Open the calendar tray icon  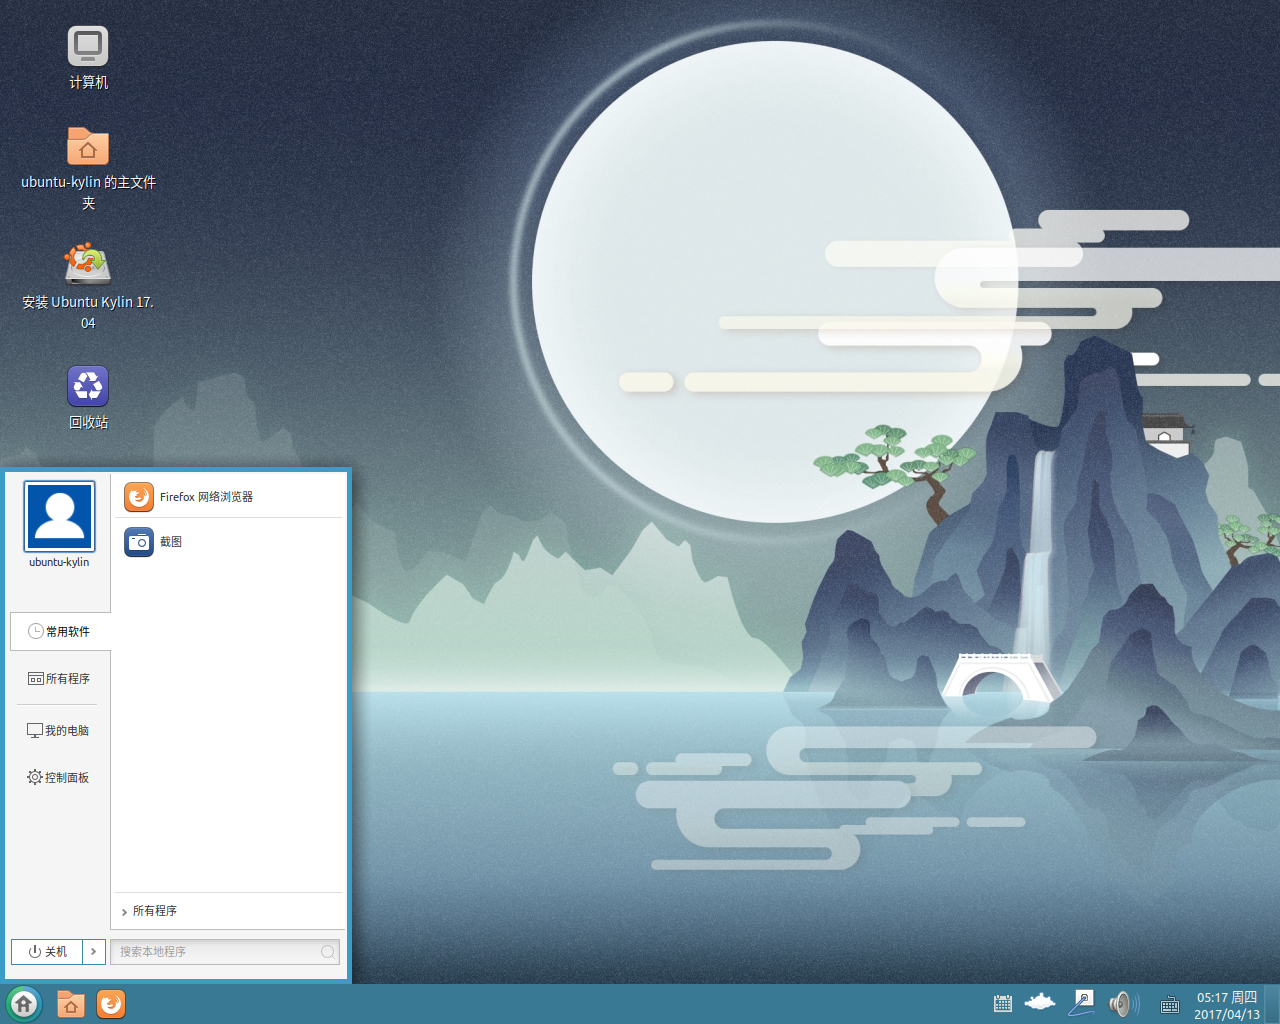pyautogui.click(x=1003, y=1004)
